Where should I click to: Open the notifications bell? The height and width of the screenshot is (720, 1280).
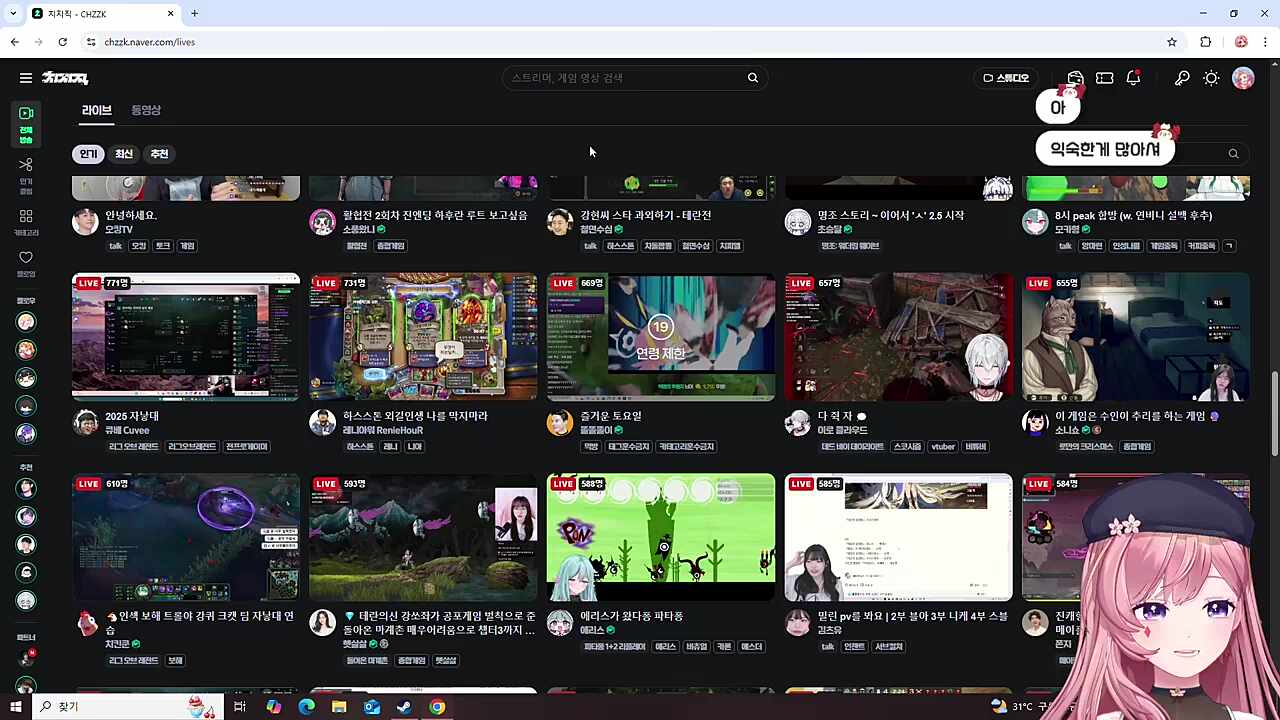[x=1134, y=78]
